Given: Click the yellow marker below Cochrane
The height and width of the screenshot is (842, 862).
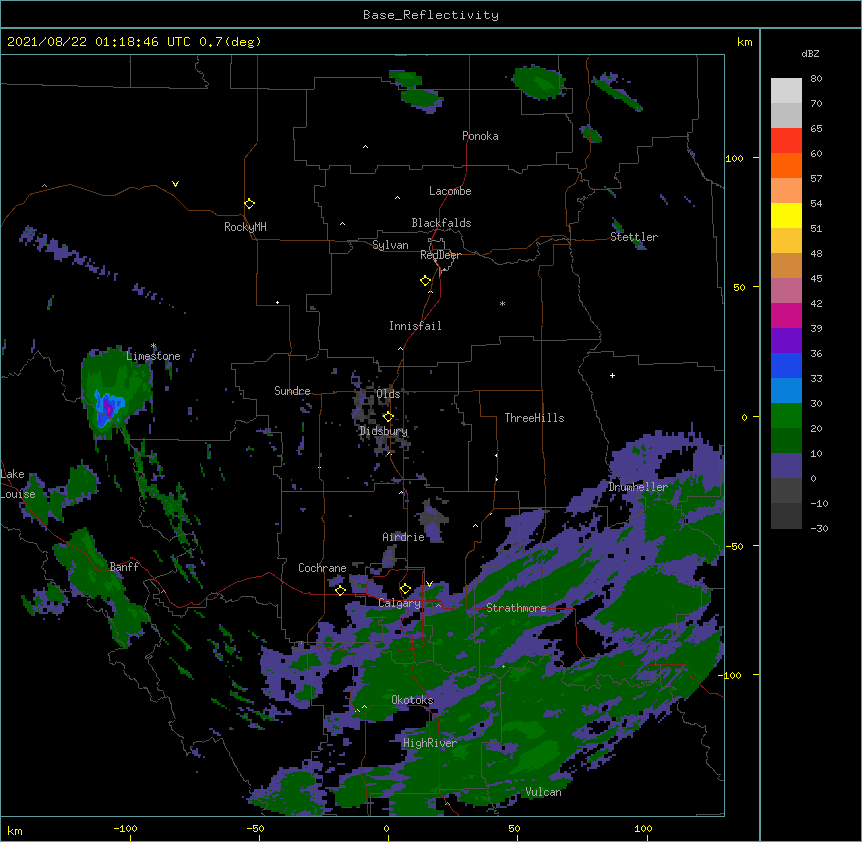Looking at the screenshot, I should 340,590.
